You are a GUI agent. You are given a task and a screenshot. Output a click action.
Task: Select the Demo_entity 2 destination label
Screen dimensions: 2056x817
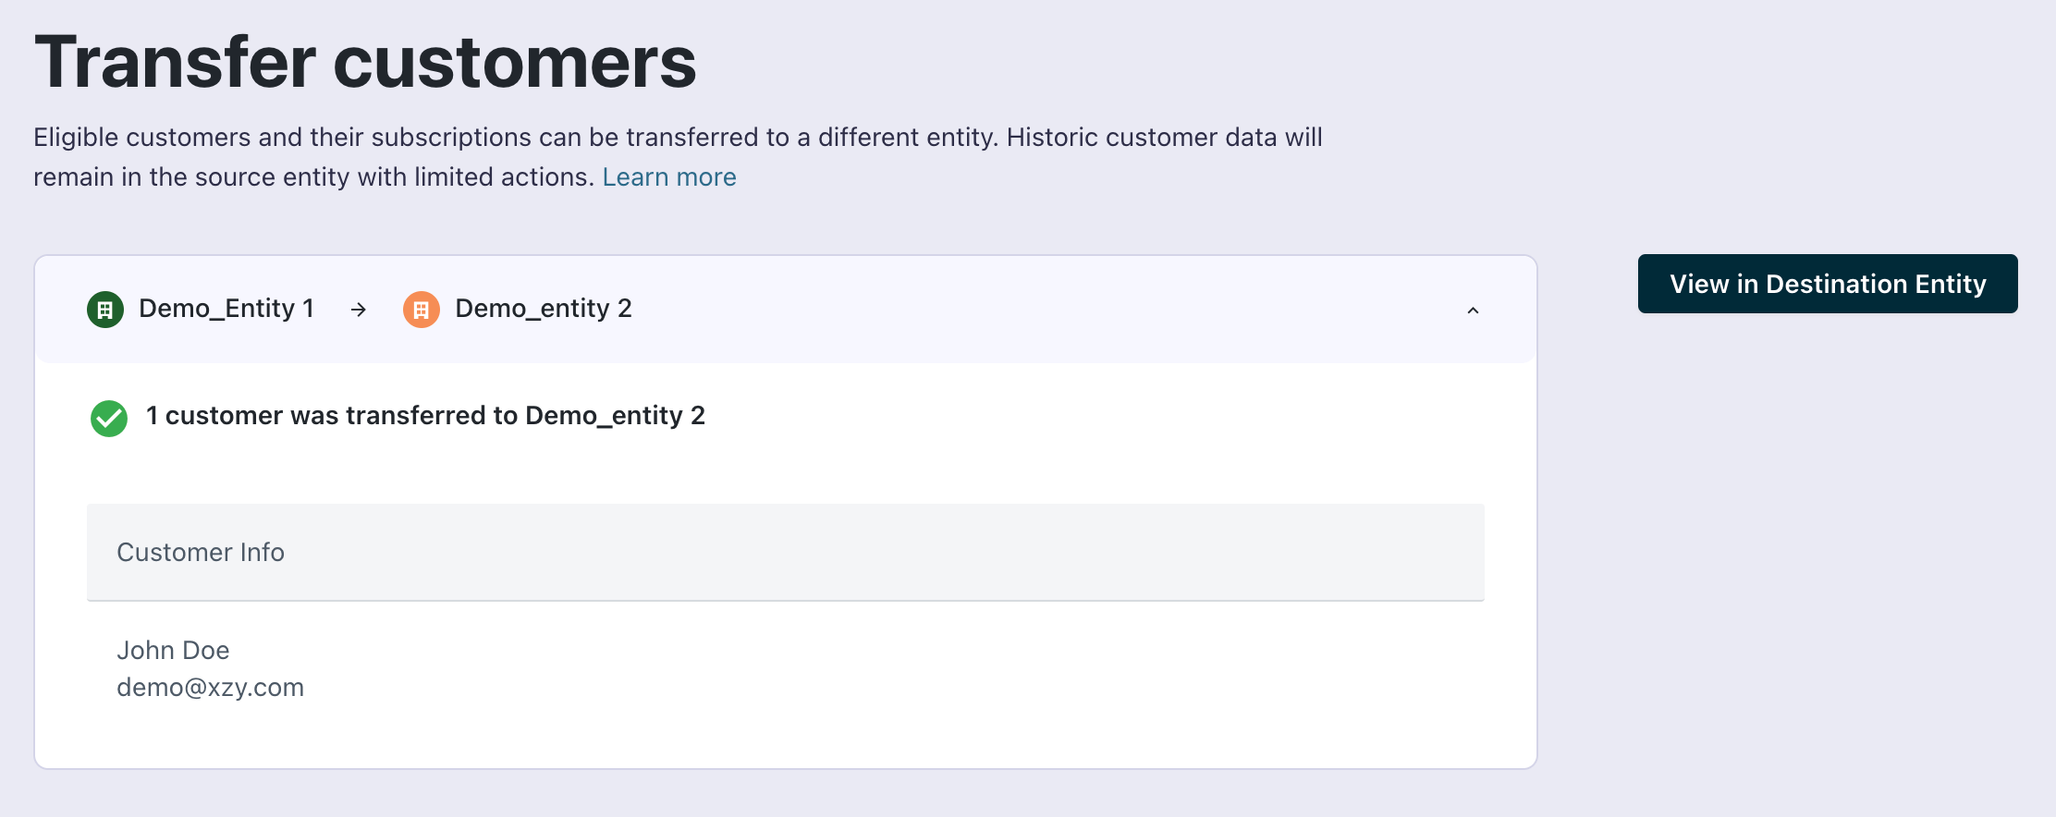543,309
